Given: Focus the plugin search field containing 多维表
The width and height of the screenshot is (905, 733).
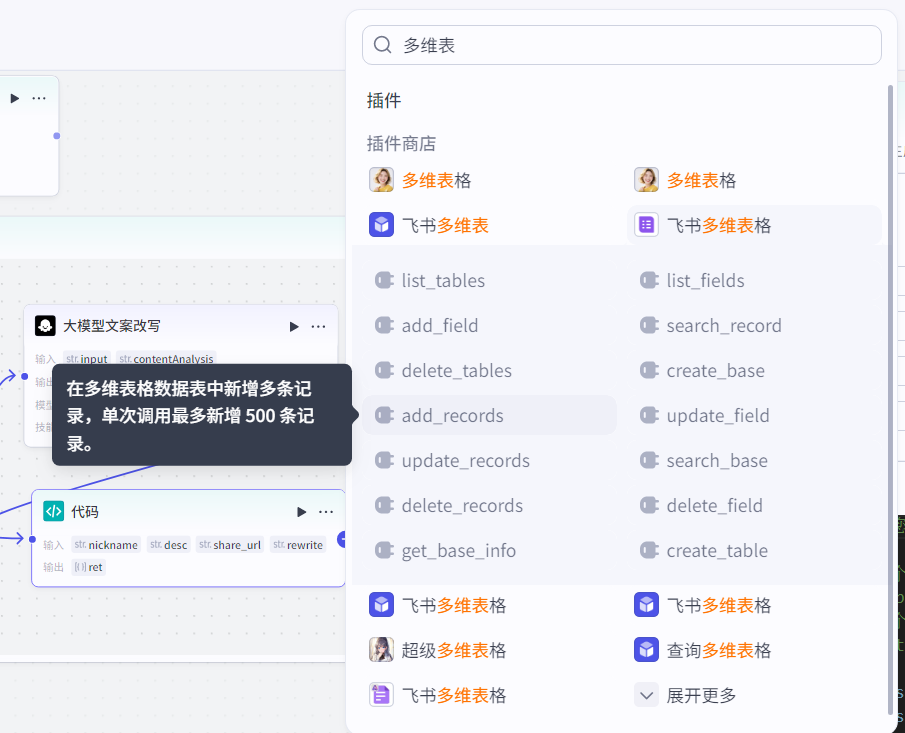Looking at the screenshot, I should (622, 45).
